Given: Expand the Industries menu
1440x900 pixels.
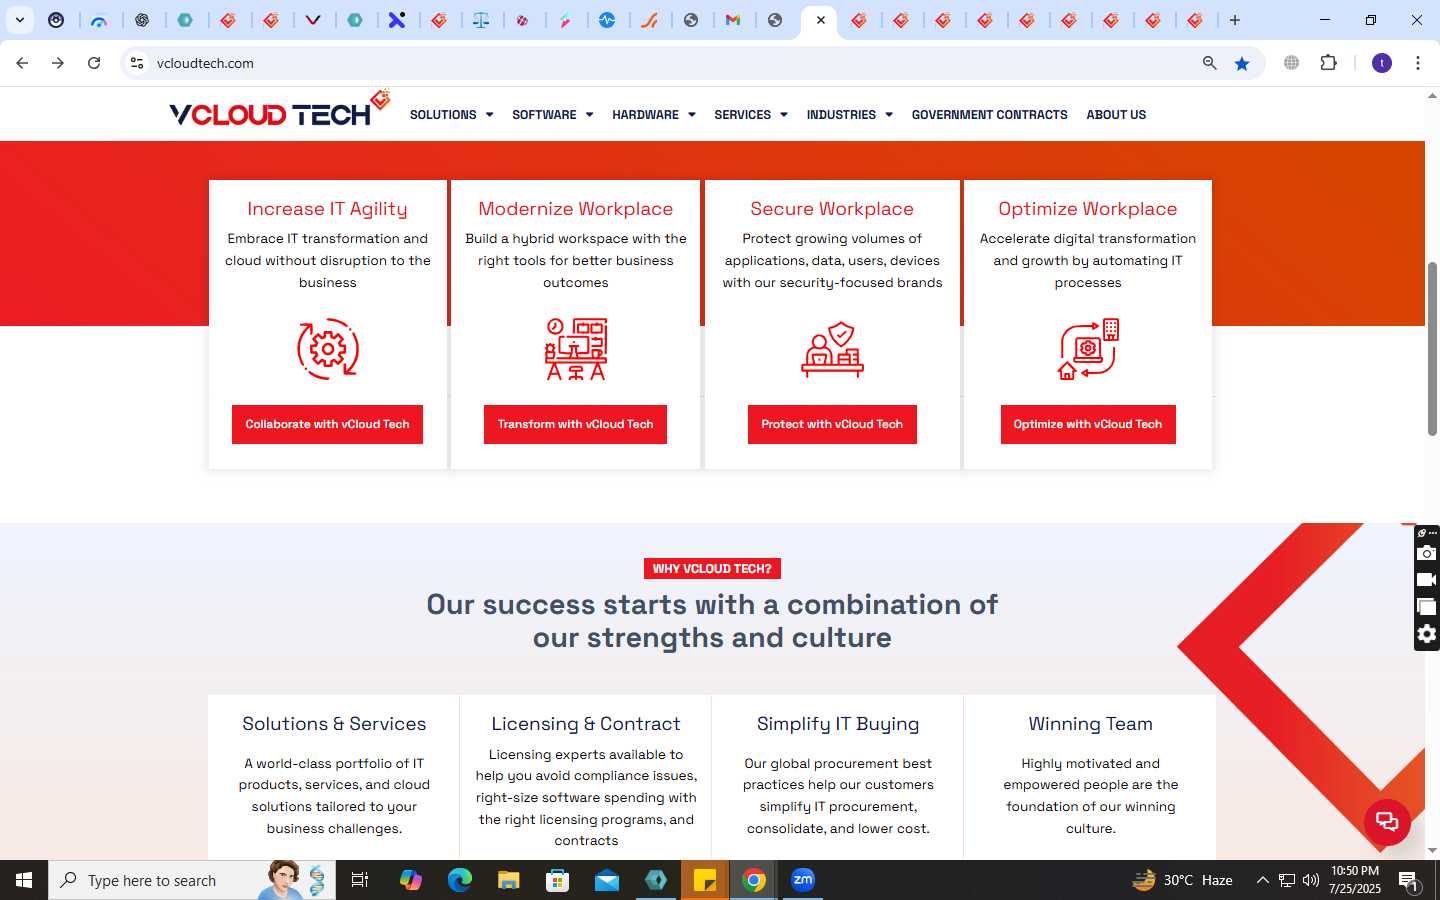Looking at the screenshot, I should point(850,115).
